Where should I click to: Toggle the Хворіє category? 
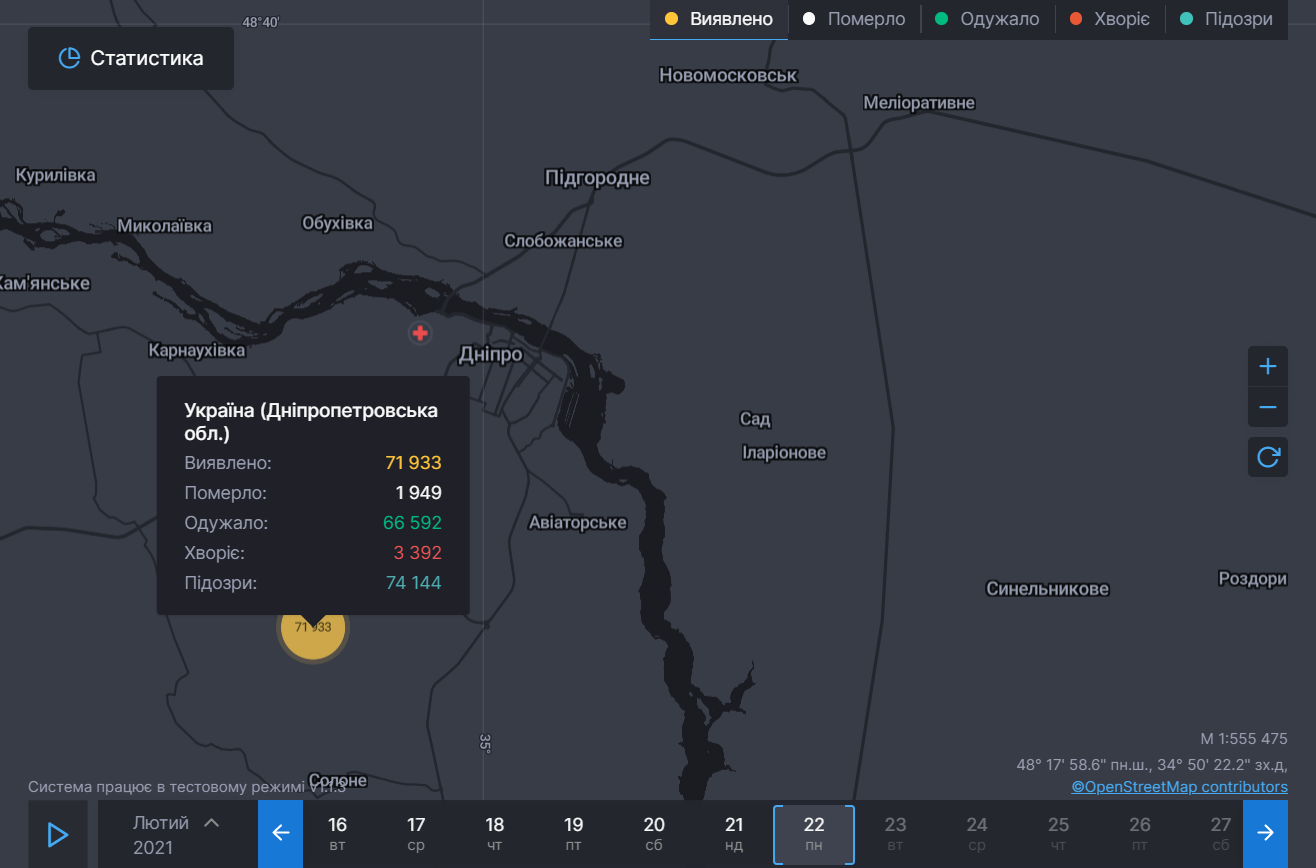[1110, 19]
